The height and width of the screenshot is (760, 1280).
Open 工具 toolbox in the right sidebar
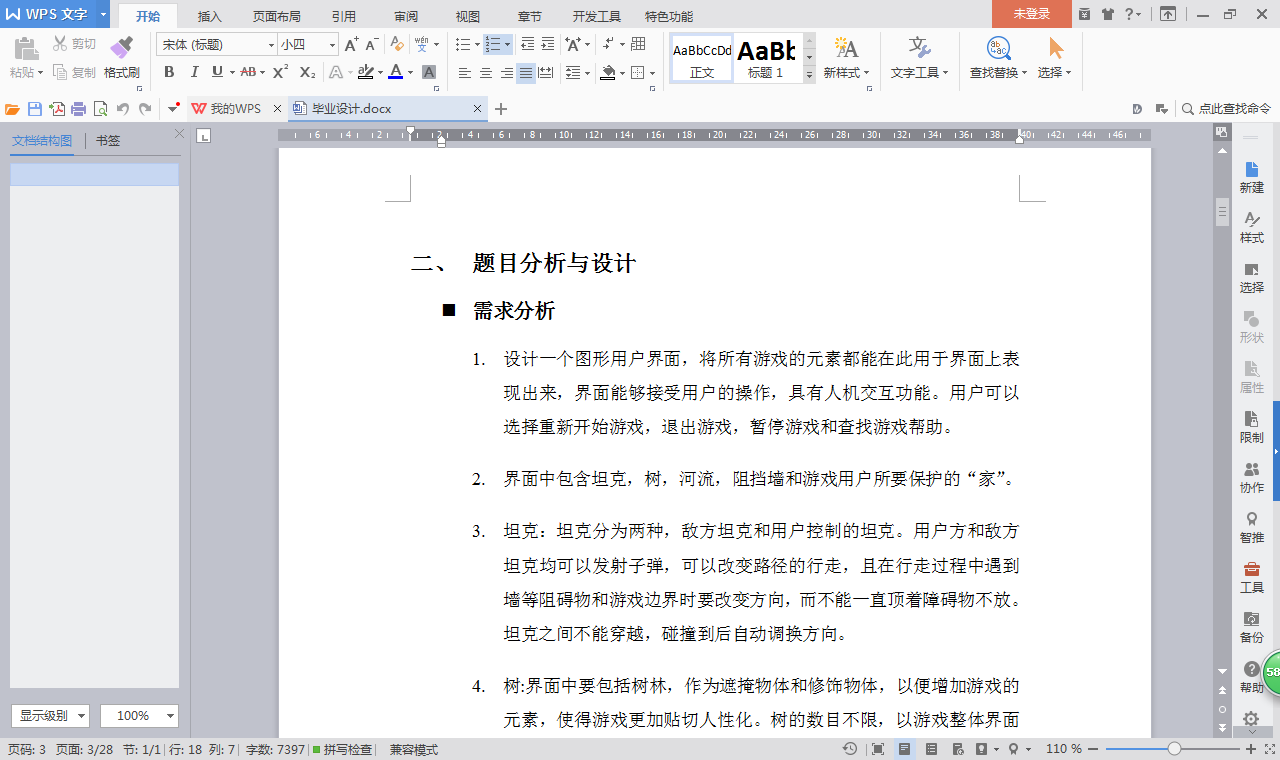point(1251,578)
